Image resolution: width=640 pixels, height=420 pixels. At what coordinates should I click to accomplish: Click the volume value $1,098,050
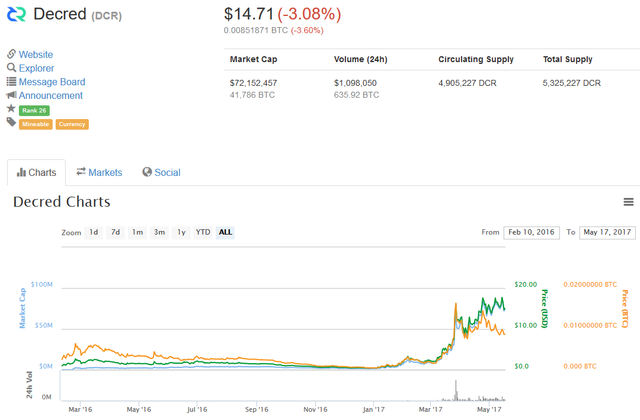click(355, 83)
